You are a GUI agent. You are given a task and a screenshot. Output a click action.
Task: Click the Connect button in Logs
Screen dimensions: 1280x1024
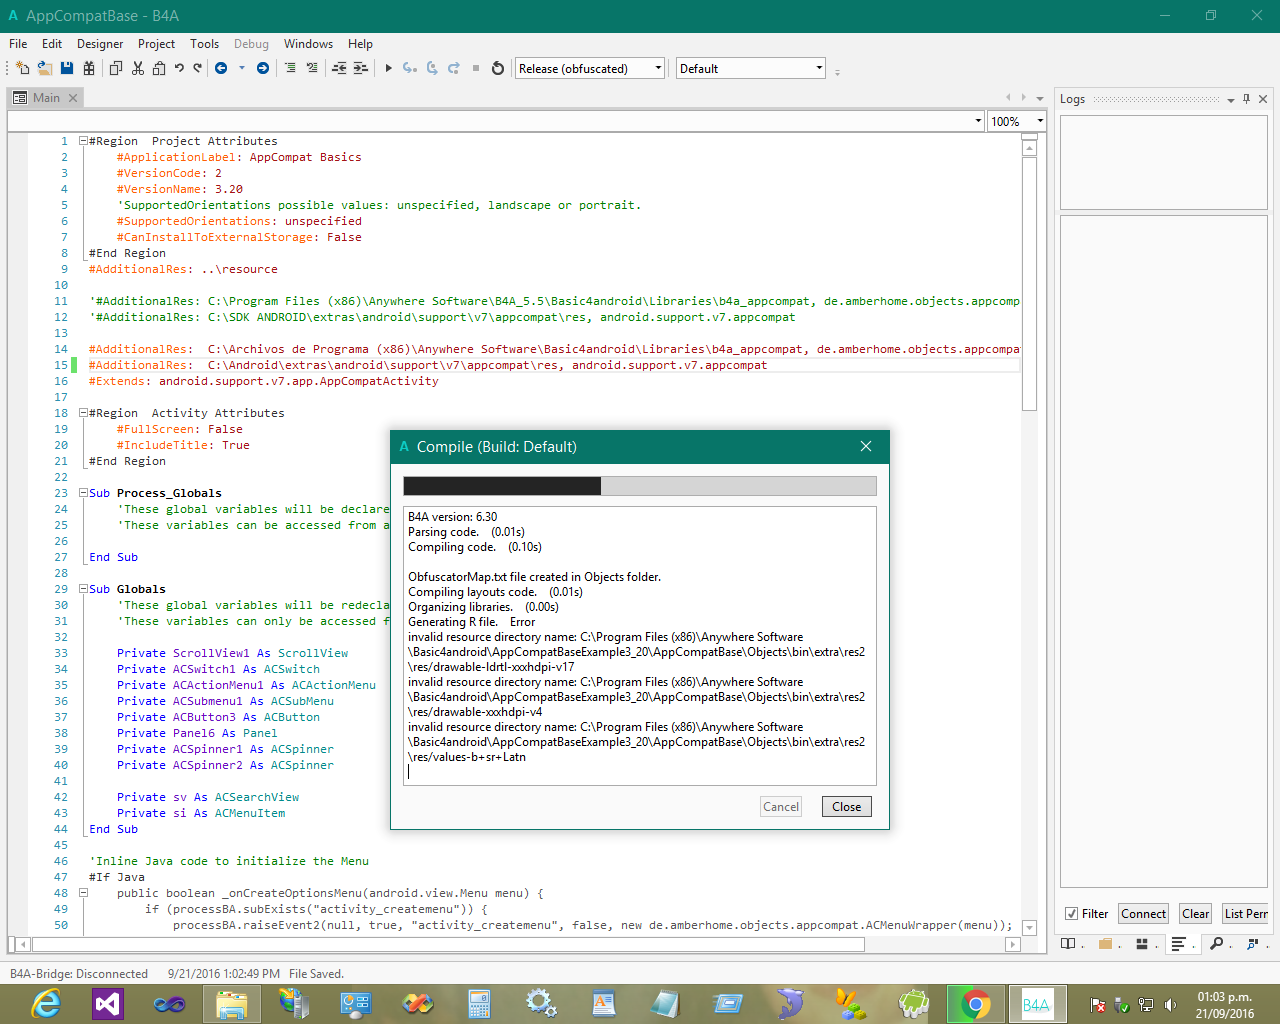1143,914
